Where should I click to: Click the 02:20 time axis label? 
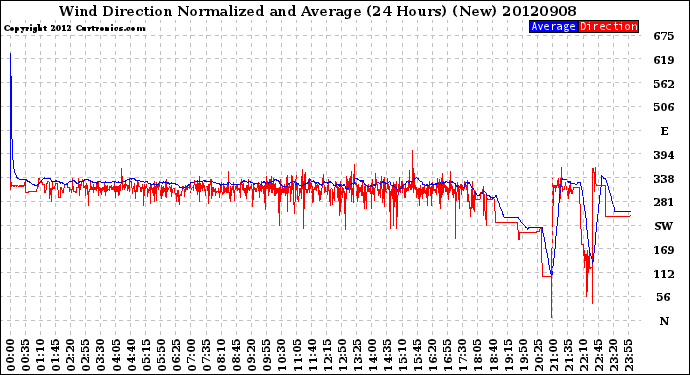point(71,355)
